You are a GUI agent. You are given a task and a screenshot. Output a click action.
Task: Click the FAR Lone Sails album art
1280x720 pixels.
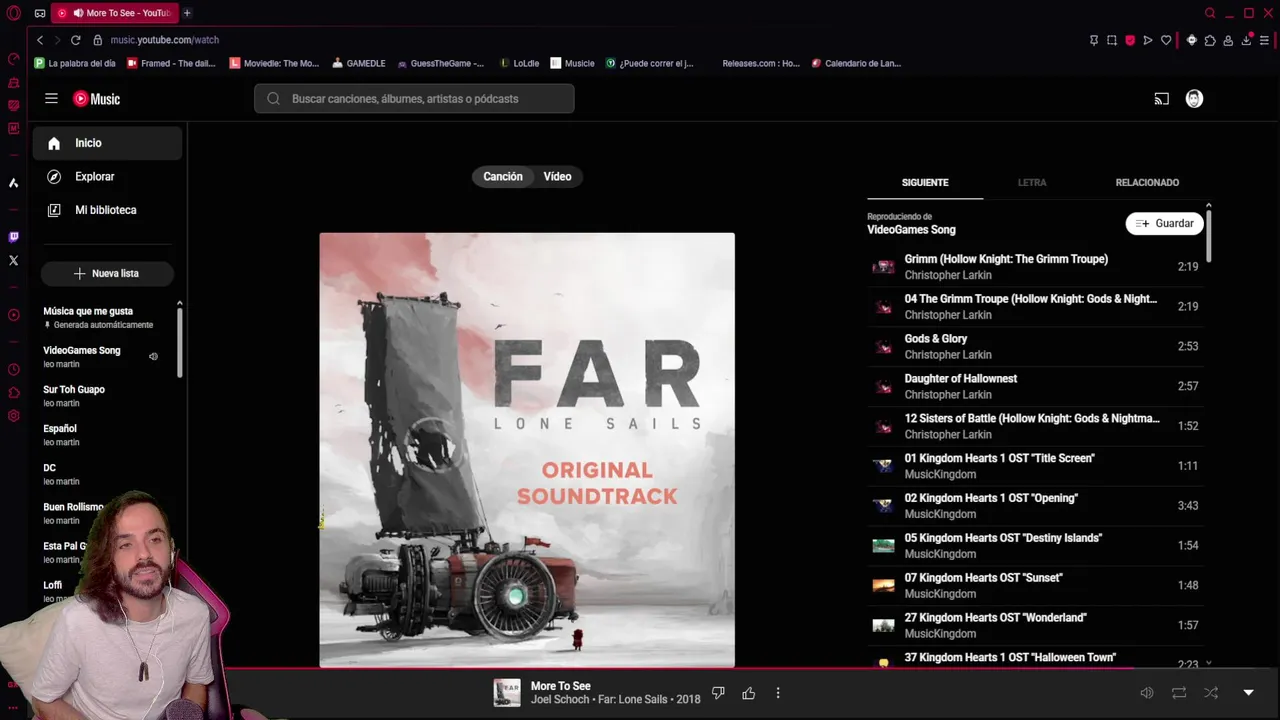pyautogui.click(x=527, y=450)
